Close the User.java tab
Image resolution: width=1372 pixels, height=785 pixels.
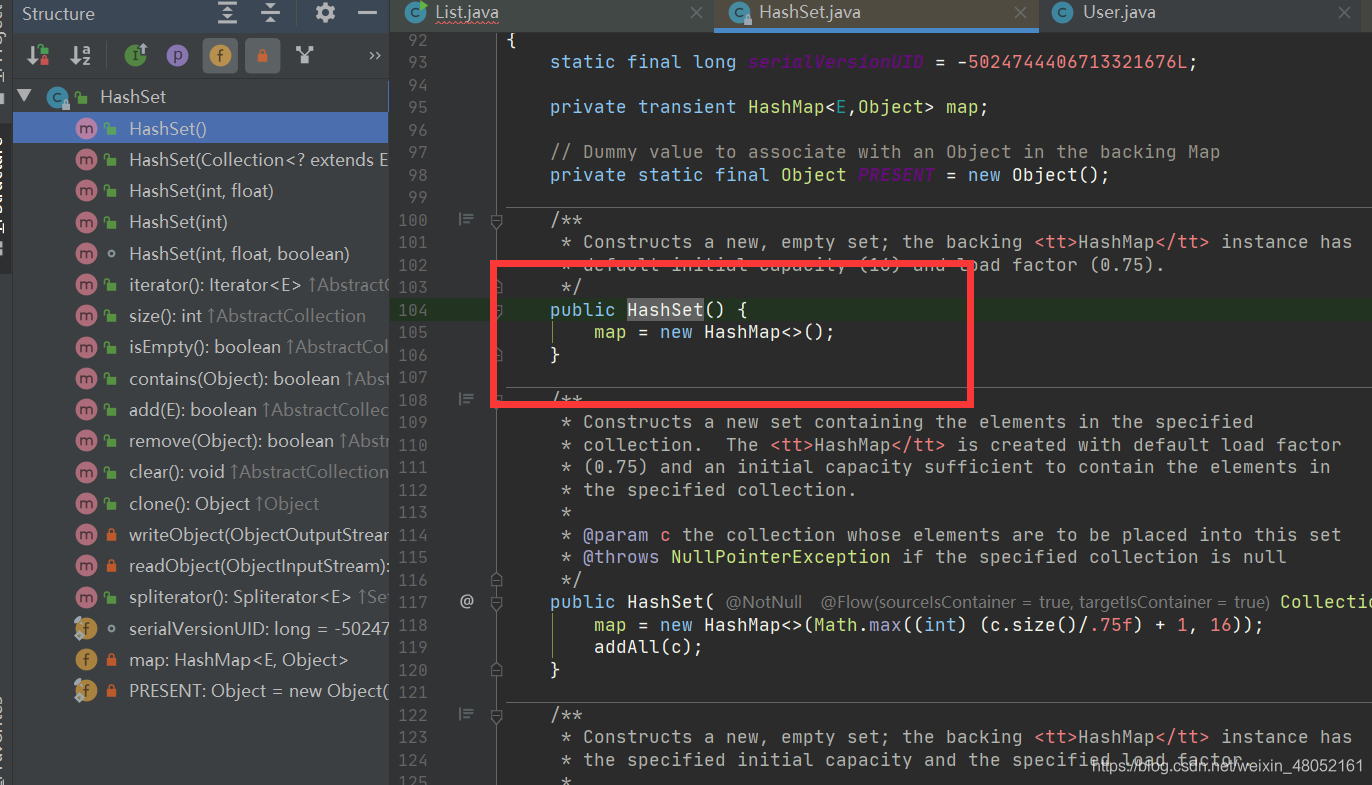[1345, 13]
